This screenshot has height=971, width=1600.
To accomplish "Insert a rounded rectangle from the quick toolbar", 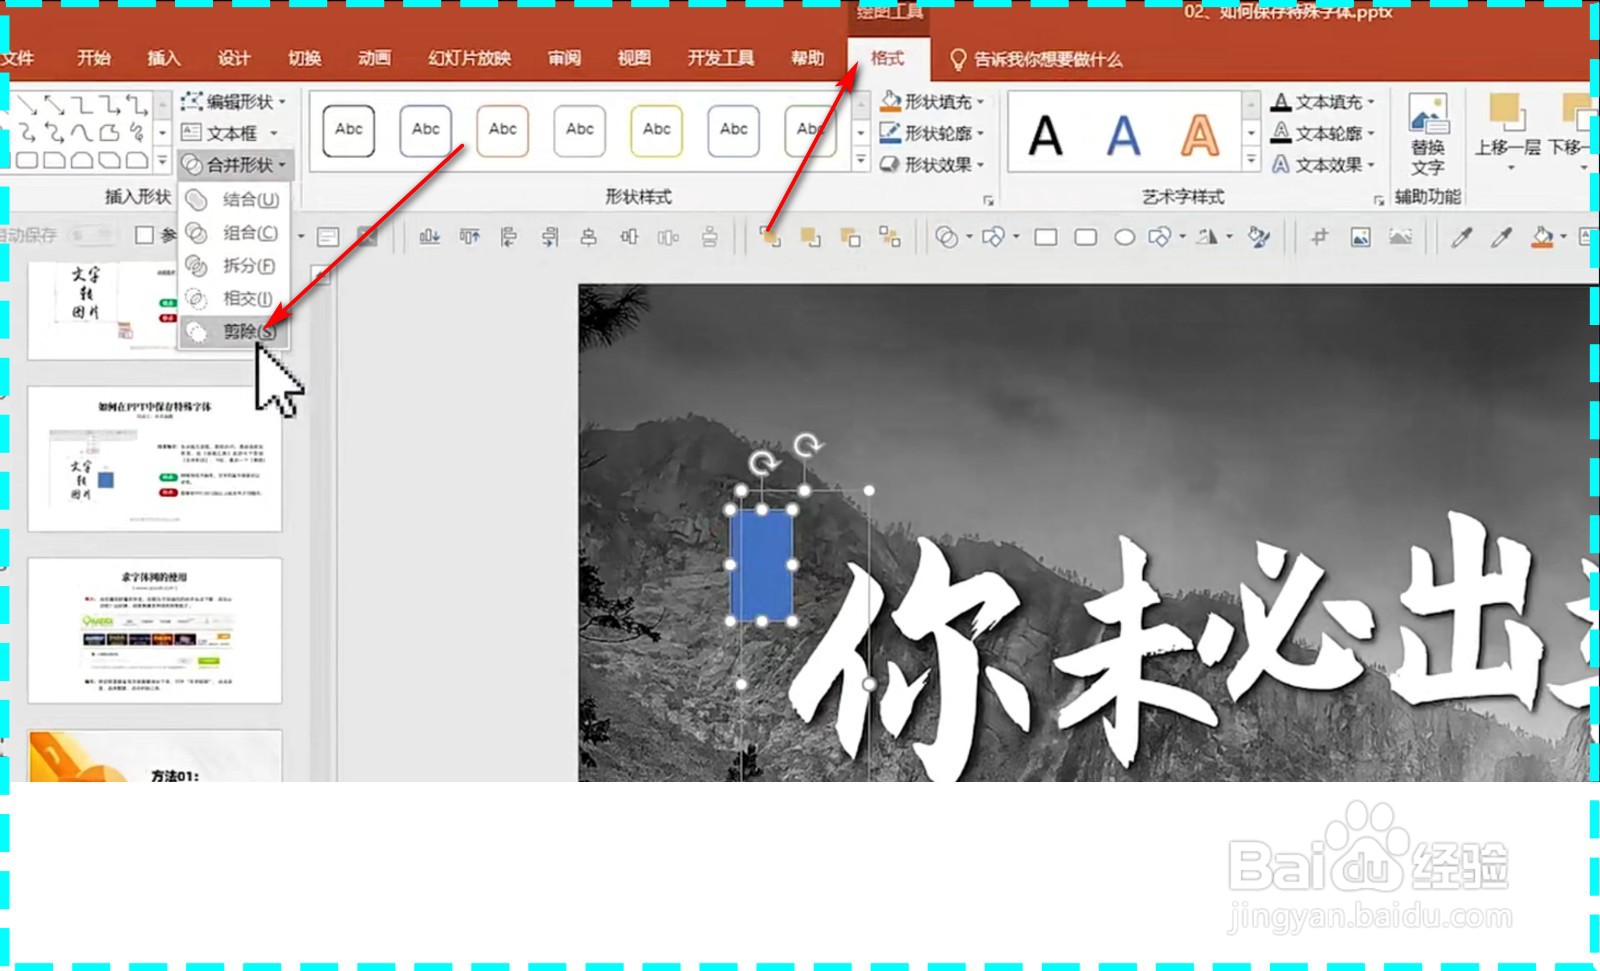I will [x=1085, y=237].
